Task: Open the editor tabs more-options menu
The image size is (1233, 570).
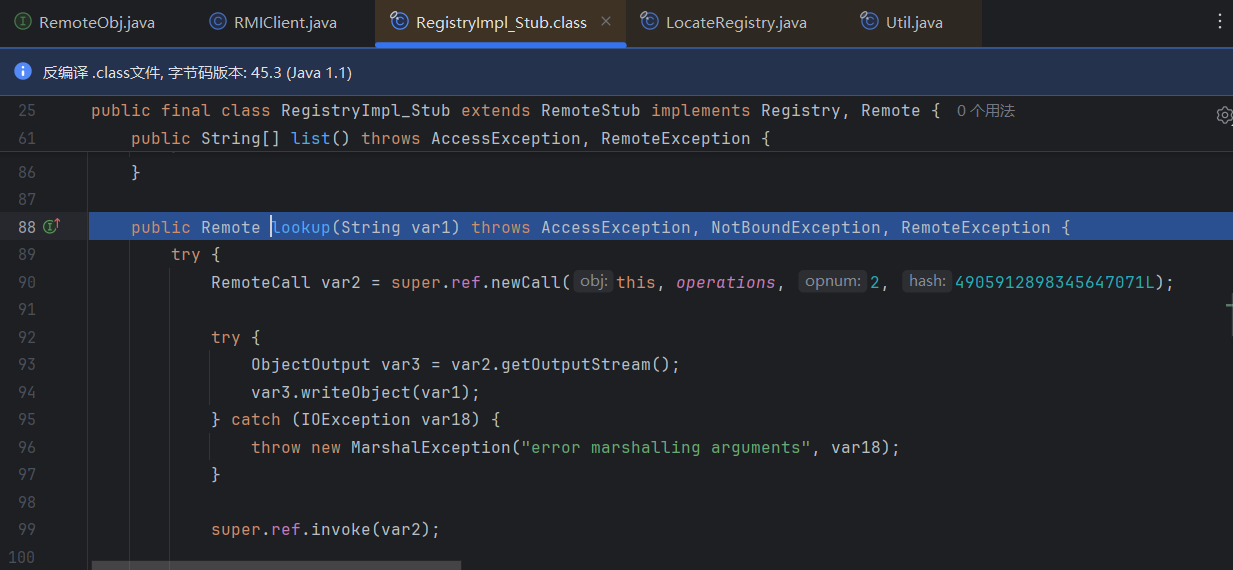Action: click(1219, 22)
